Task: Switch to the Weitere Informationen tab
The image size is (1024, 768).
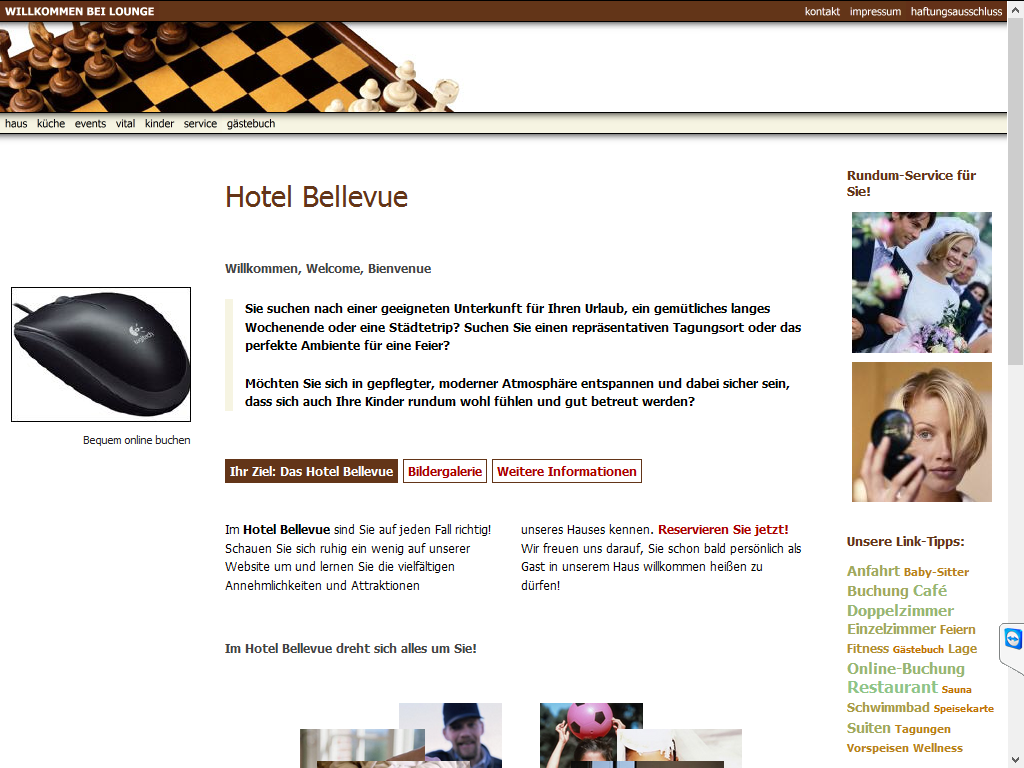Action: point(567,472)
